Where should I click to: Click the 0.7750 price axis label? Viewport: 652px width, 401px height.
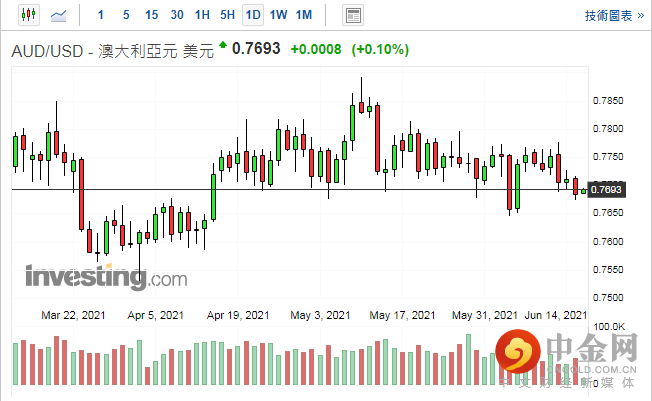tap(608, 157)
